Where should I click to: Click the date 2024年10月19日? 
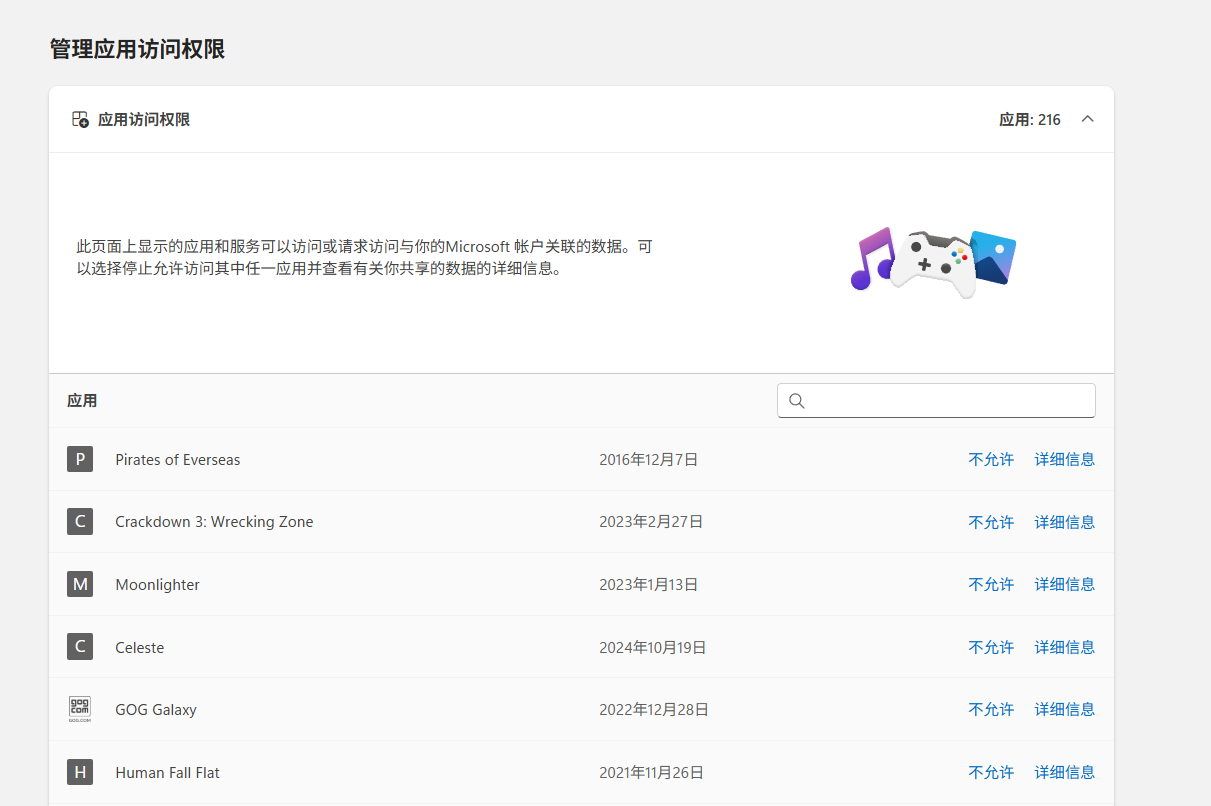[x=653, y=648]
